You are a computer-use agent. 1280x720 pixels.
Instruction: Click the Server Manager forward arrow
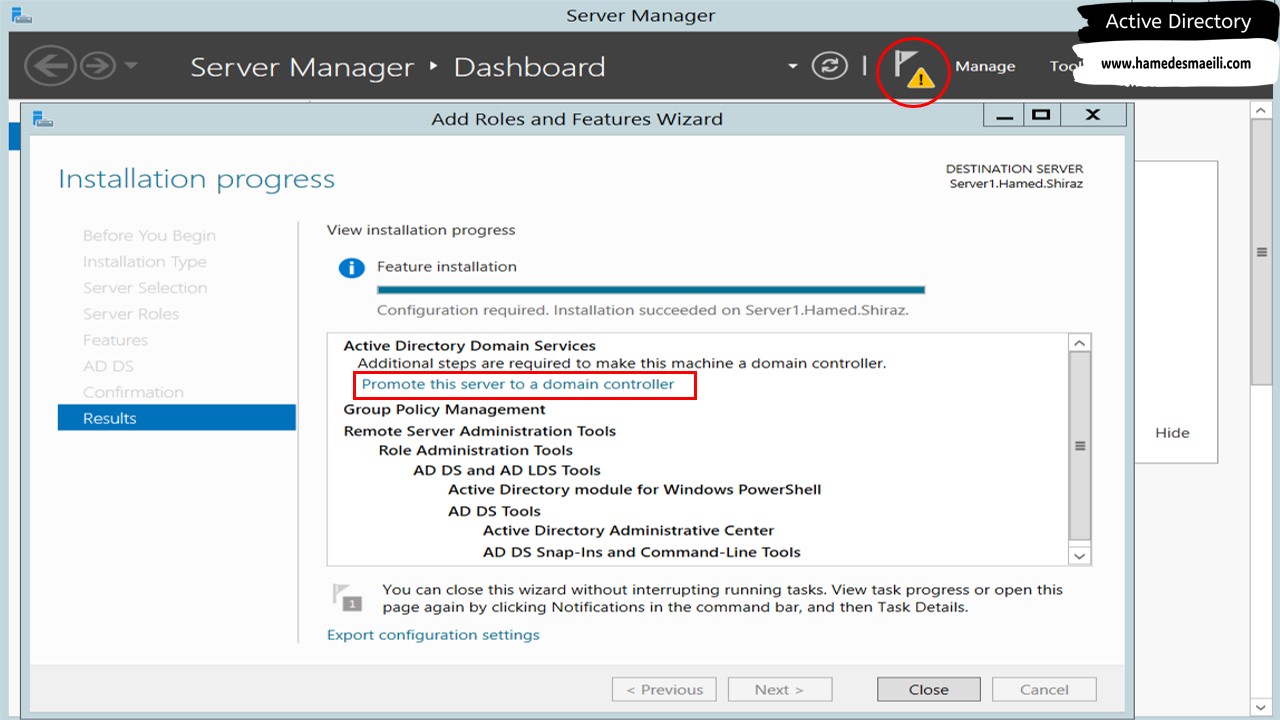(96, 66)
